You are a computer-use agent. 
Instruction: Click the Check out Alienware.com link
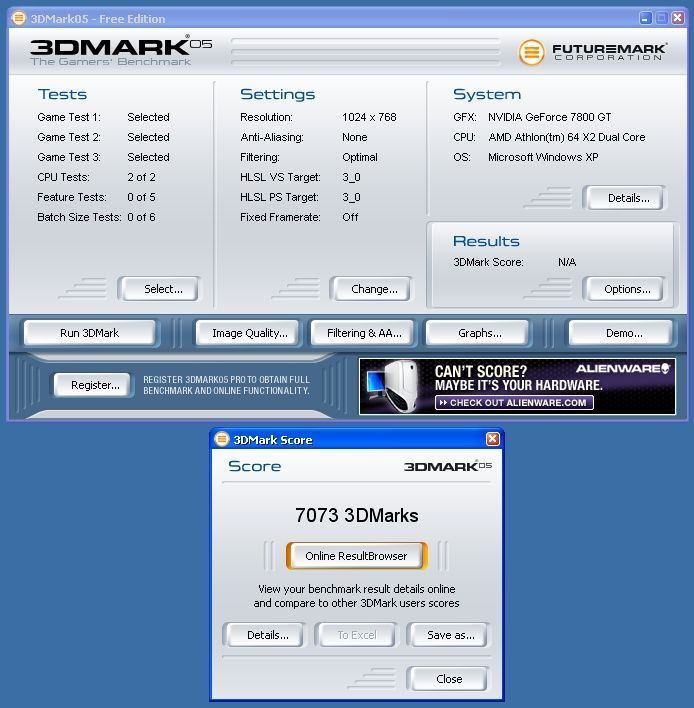[x=514, y=402]
